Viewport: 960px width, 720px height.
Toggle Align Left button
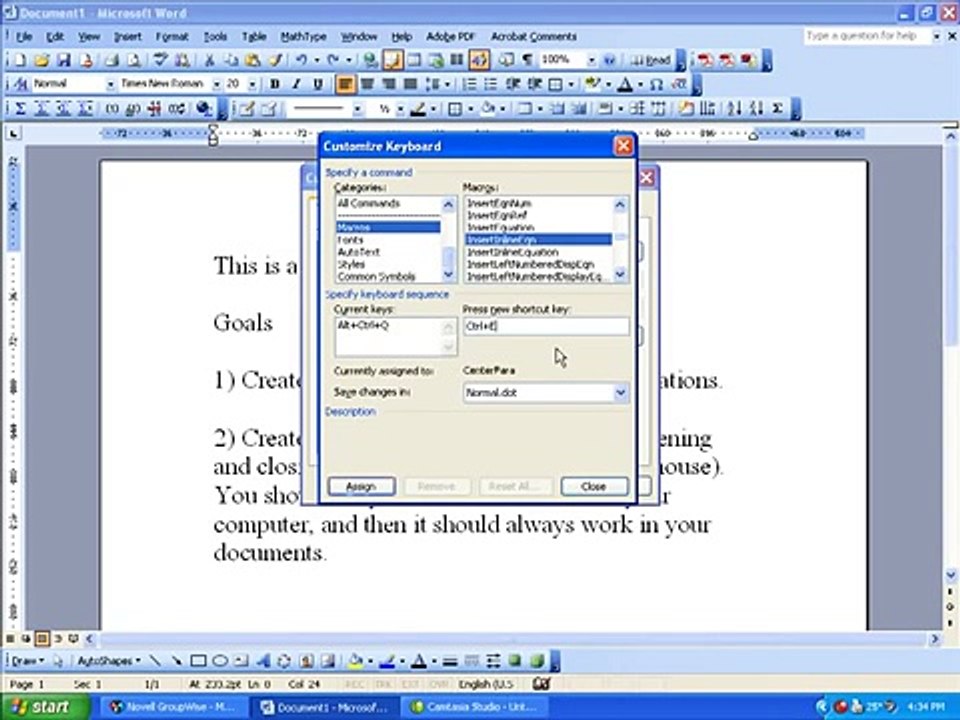[x=345, y=84]
